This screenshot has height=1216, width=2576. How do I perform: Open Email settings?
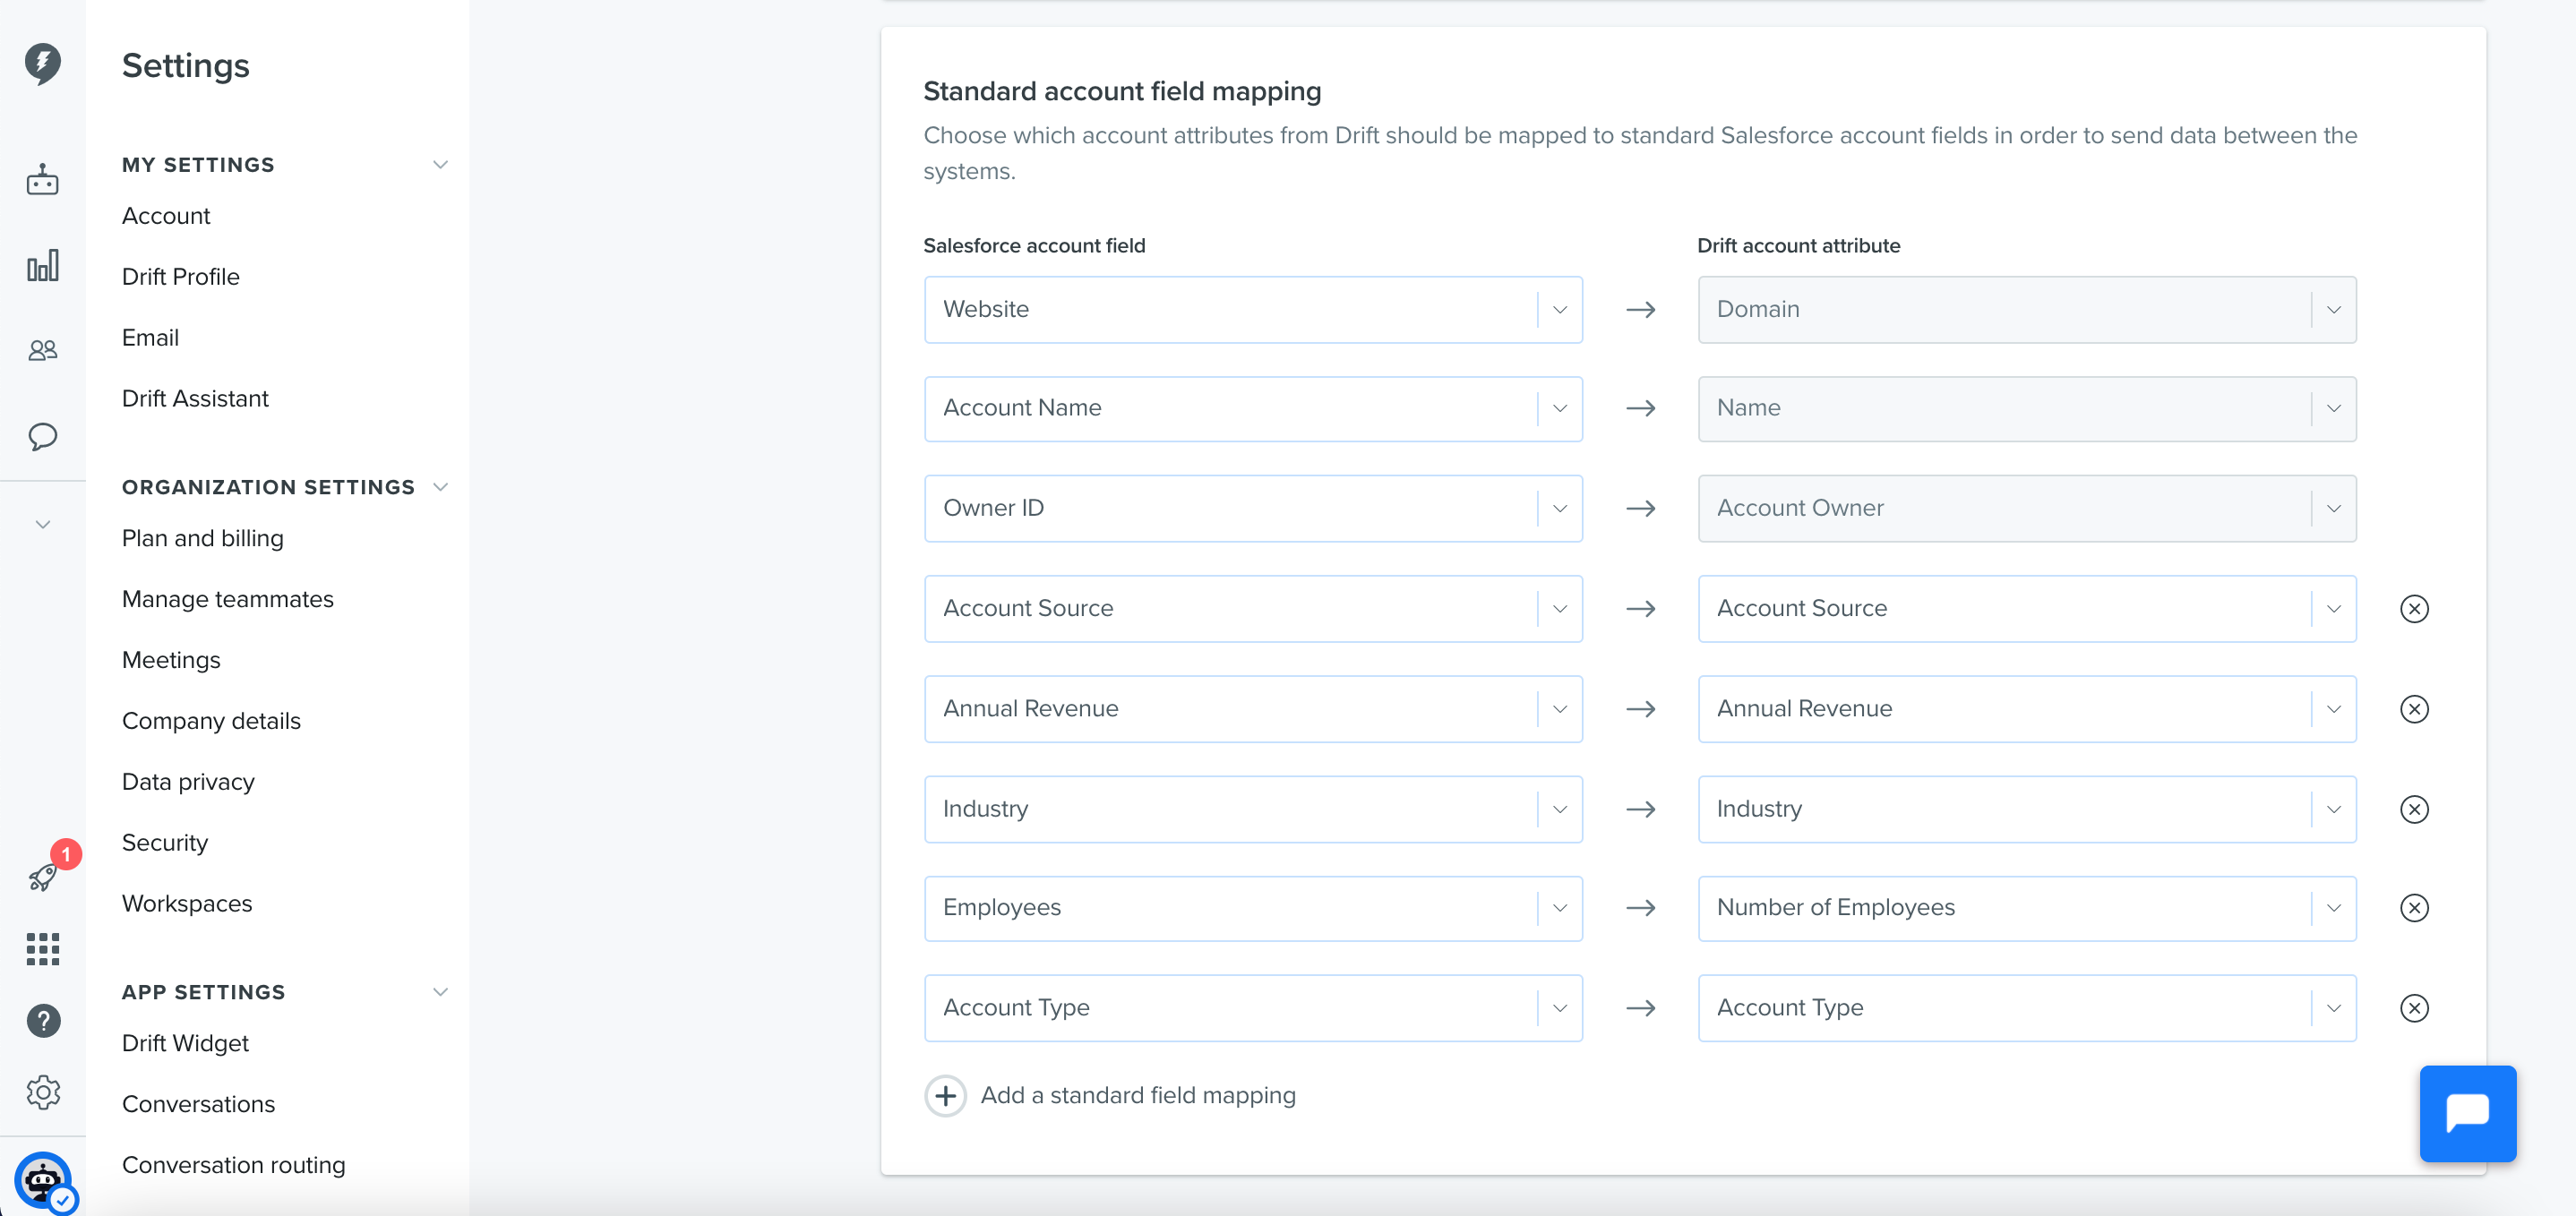(150, 338)
